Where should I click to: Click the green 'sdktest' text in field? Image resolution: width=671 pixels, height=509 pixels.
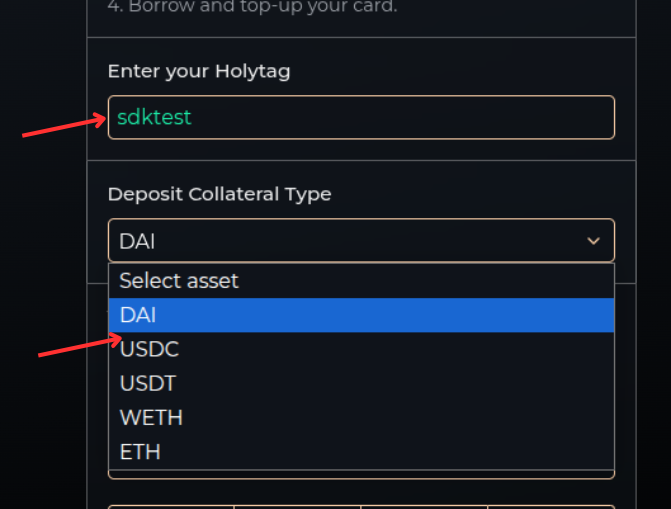tap(154, 117)
